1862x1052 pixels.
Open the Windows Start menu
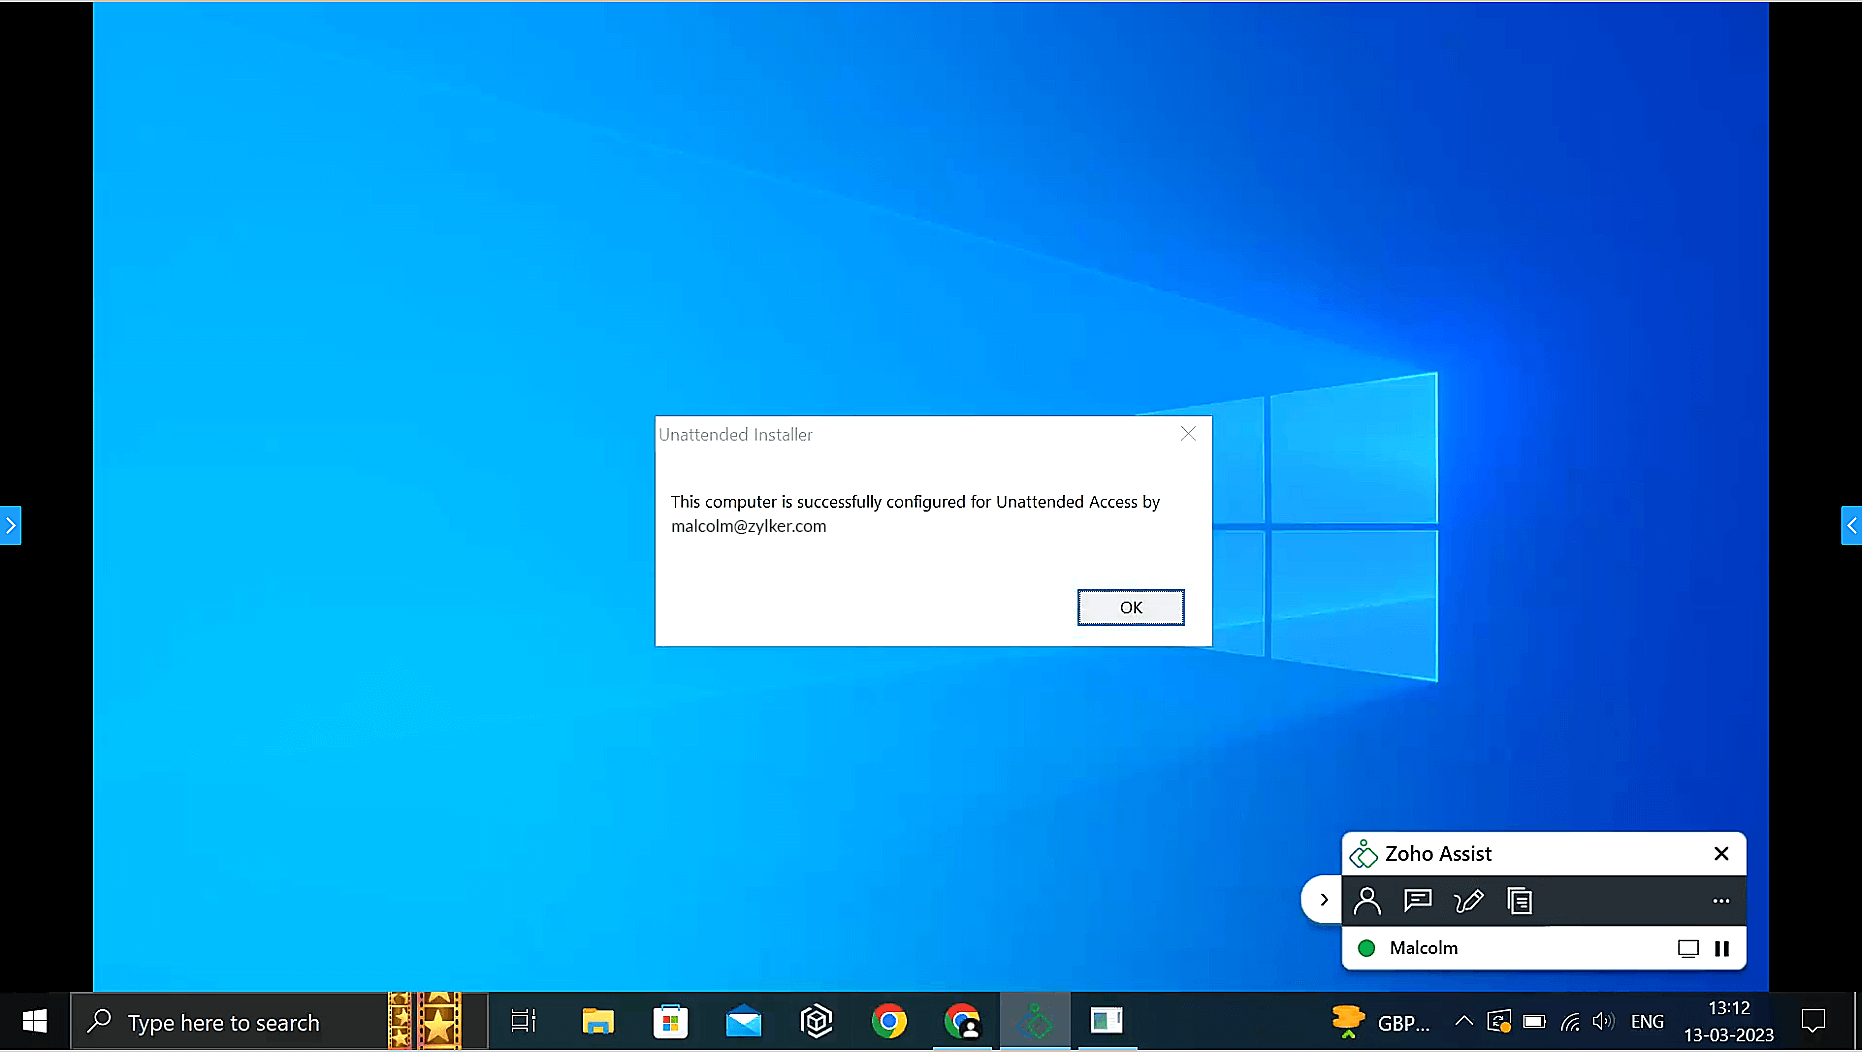pyautogui.click(x=34, y=1021)
